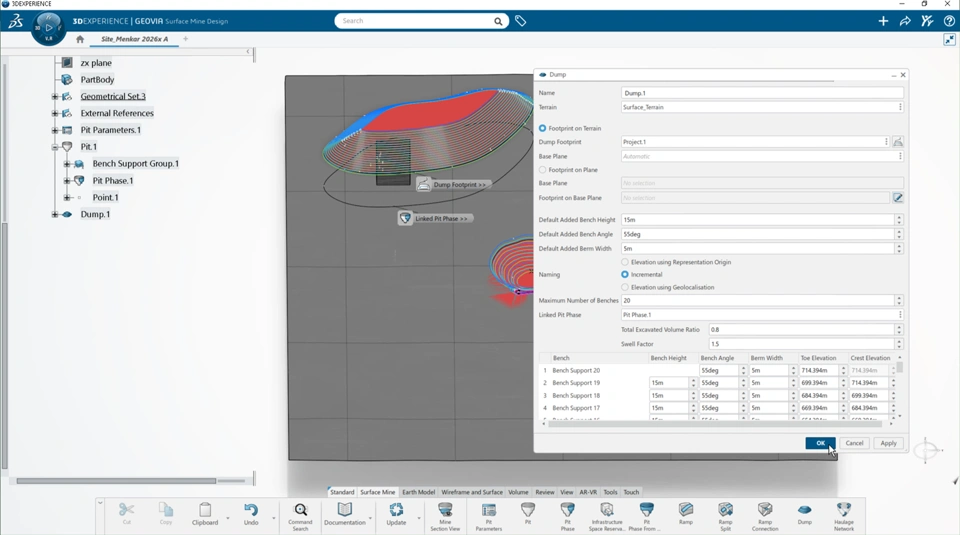The image size is (960, 535).
Task: Select the Pit Phase tool
Action: (568, 516)
